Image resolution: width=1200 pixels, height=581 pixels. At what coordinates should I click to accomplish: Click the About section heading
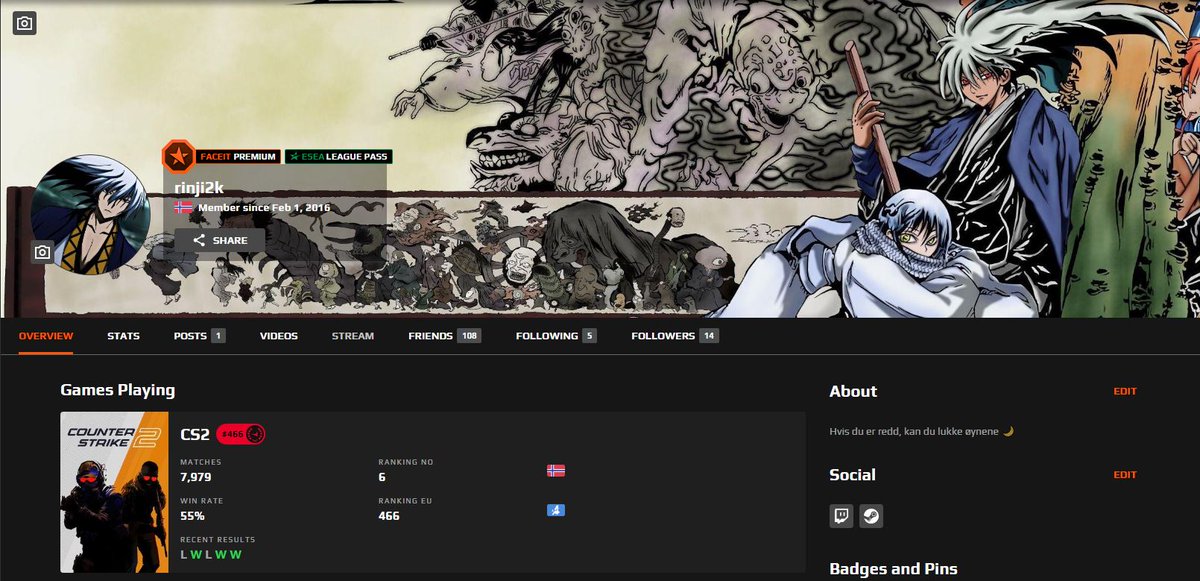pyautogui.click(x=853, y=391)
